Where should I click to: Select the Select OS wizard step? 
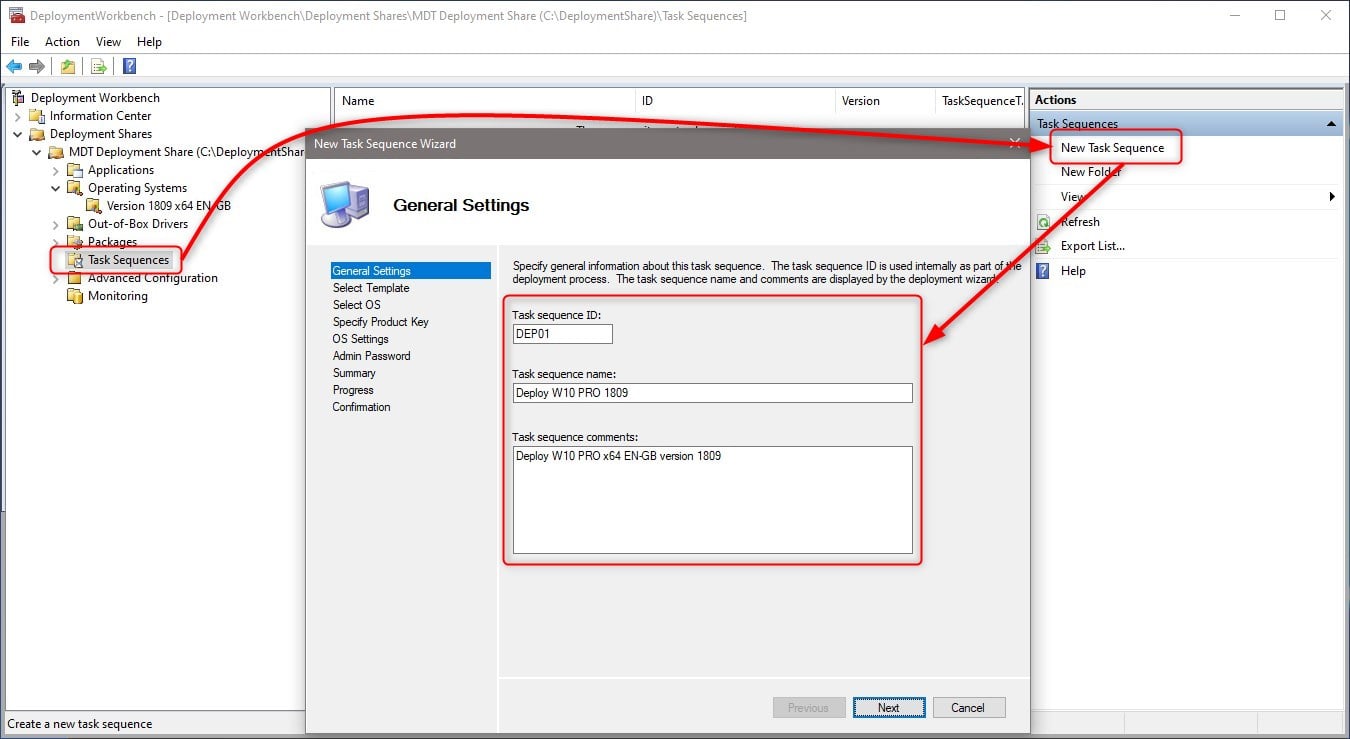(x=357, y=305)
